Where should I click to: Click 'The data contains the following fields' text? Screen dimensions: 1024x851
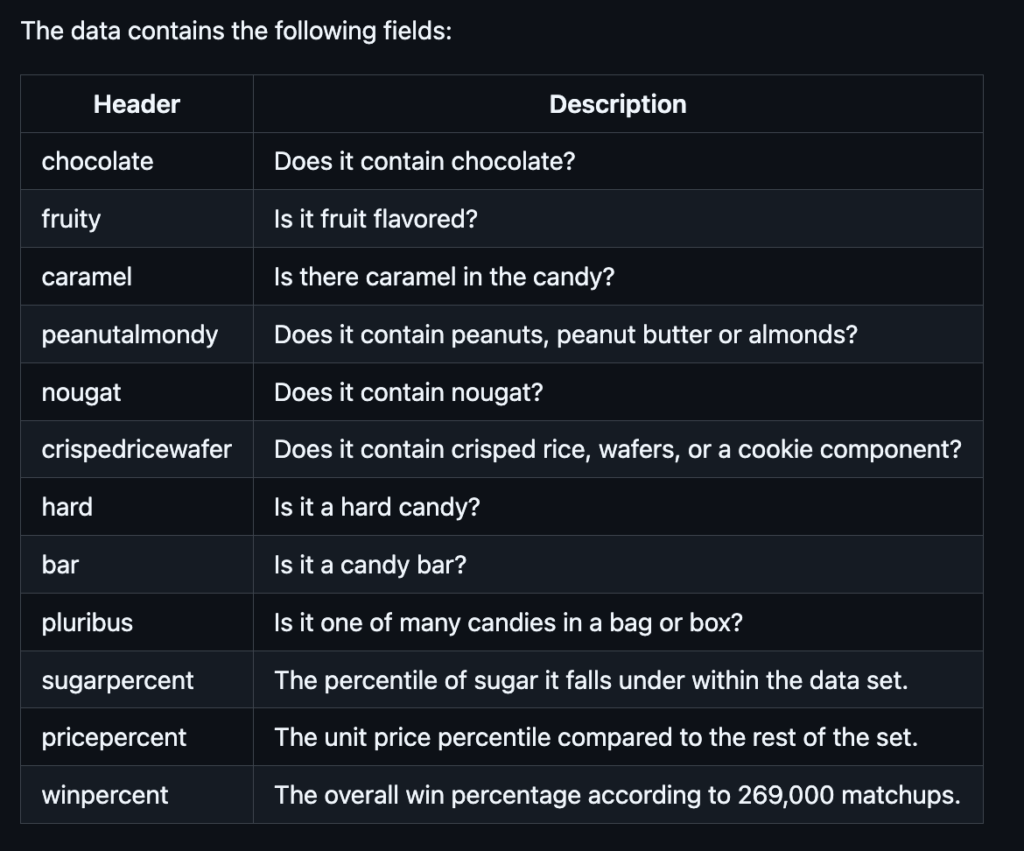click(236, 31)
